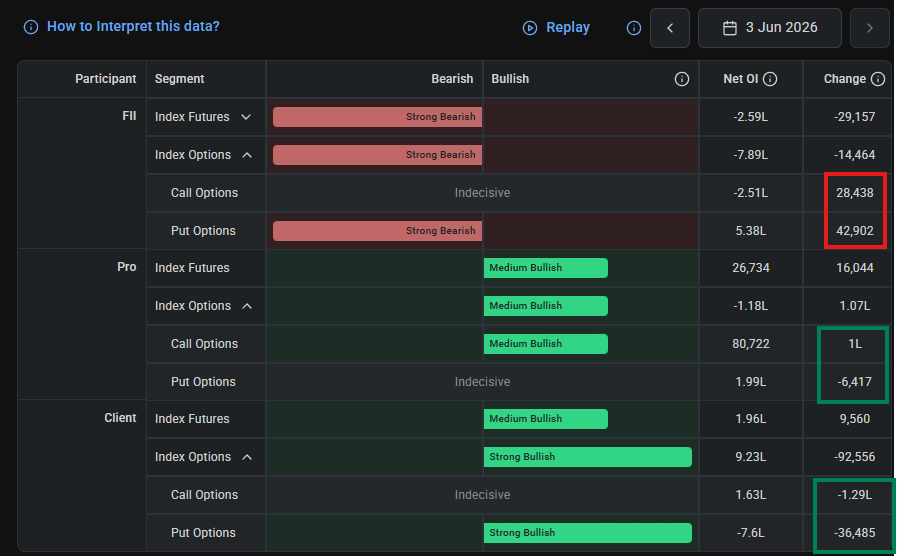Start the Replay playback

click(556, 27)
